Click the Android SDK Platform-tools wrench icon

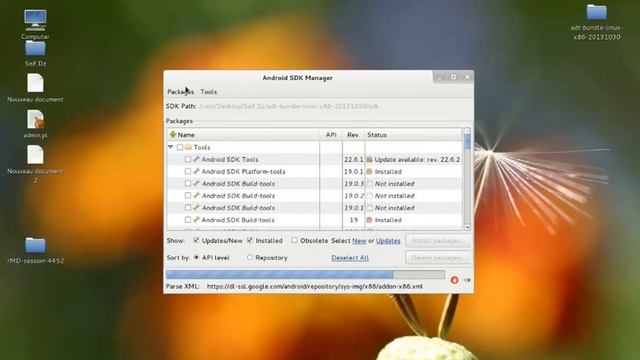coord(196,171)
